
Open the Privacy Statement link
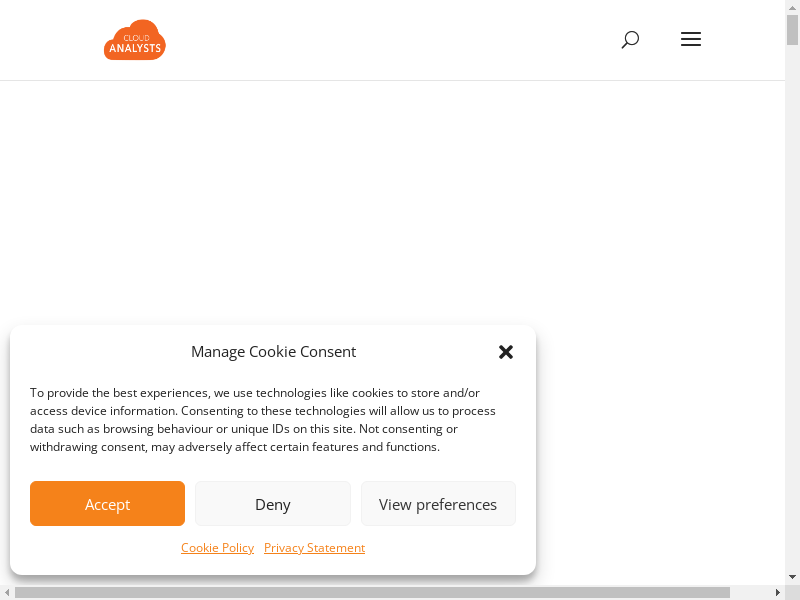coord(314,548)
